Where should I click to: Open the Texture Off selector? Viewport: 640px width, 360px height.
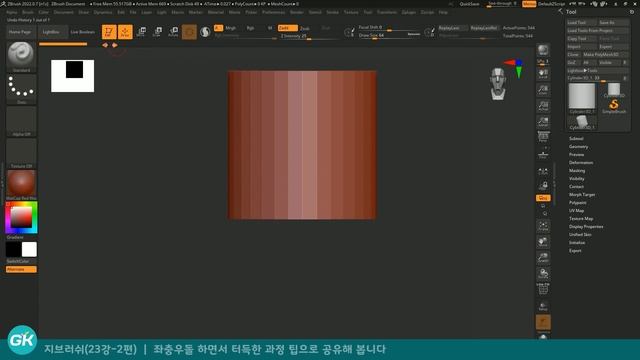click(21, 153)
